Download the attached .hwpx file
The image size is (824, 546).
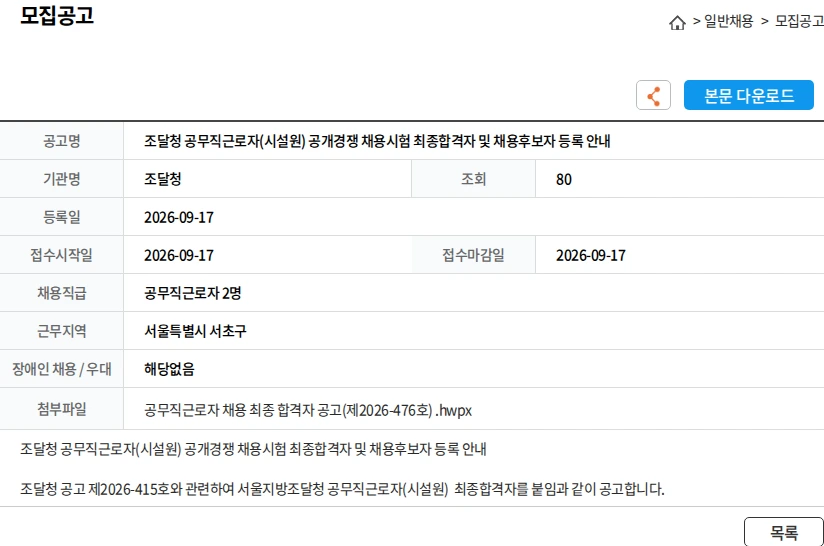click(308, 410)
